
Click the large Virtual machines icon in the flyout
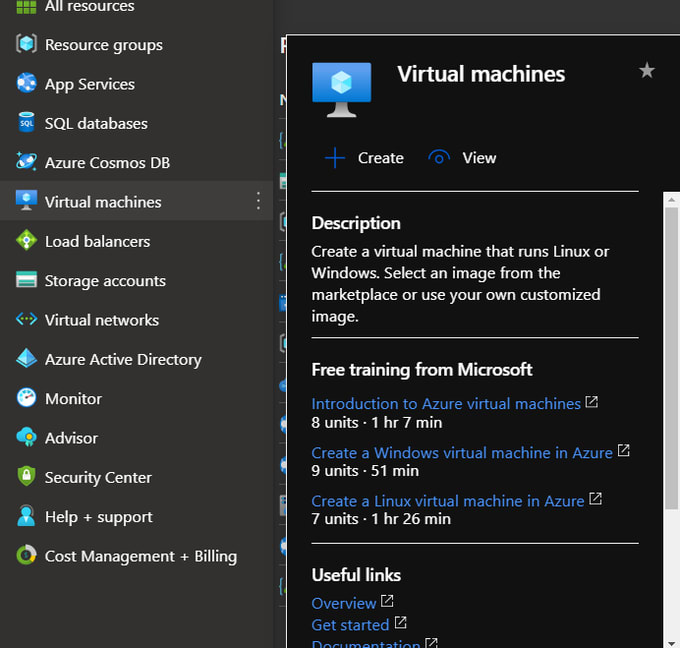[x=341, y=90]
